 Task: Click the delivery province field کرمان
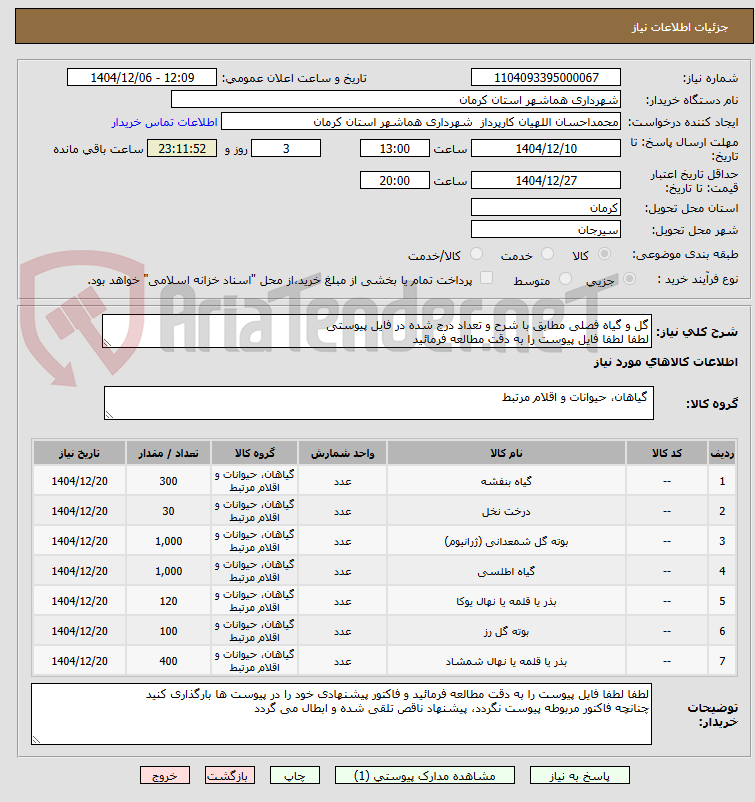[546, 207]
